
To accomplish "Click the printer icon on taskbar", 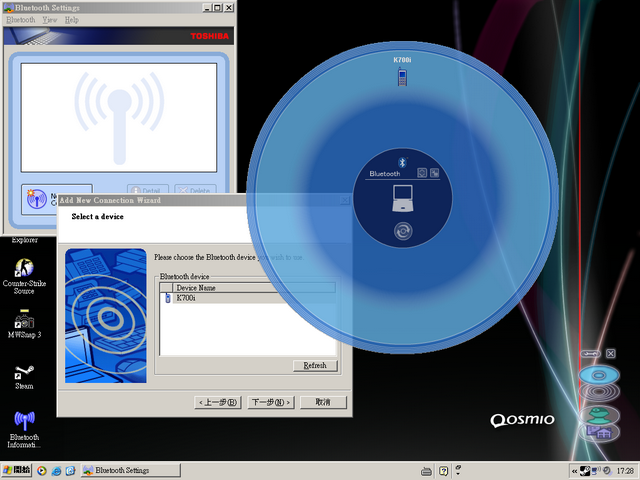I will (426, 471).
